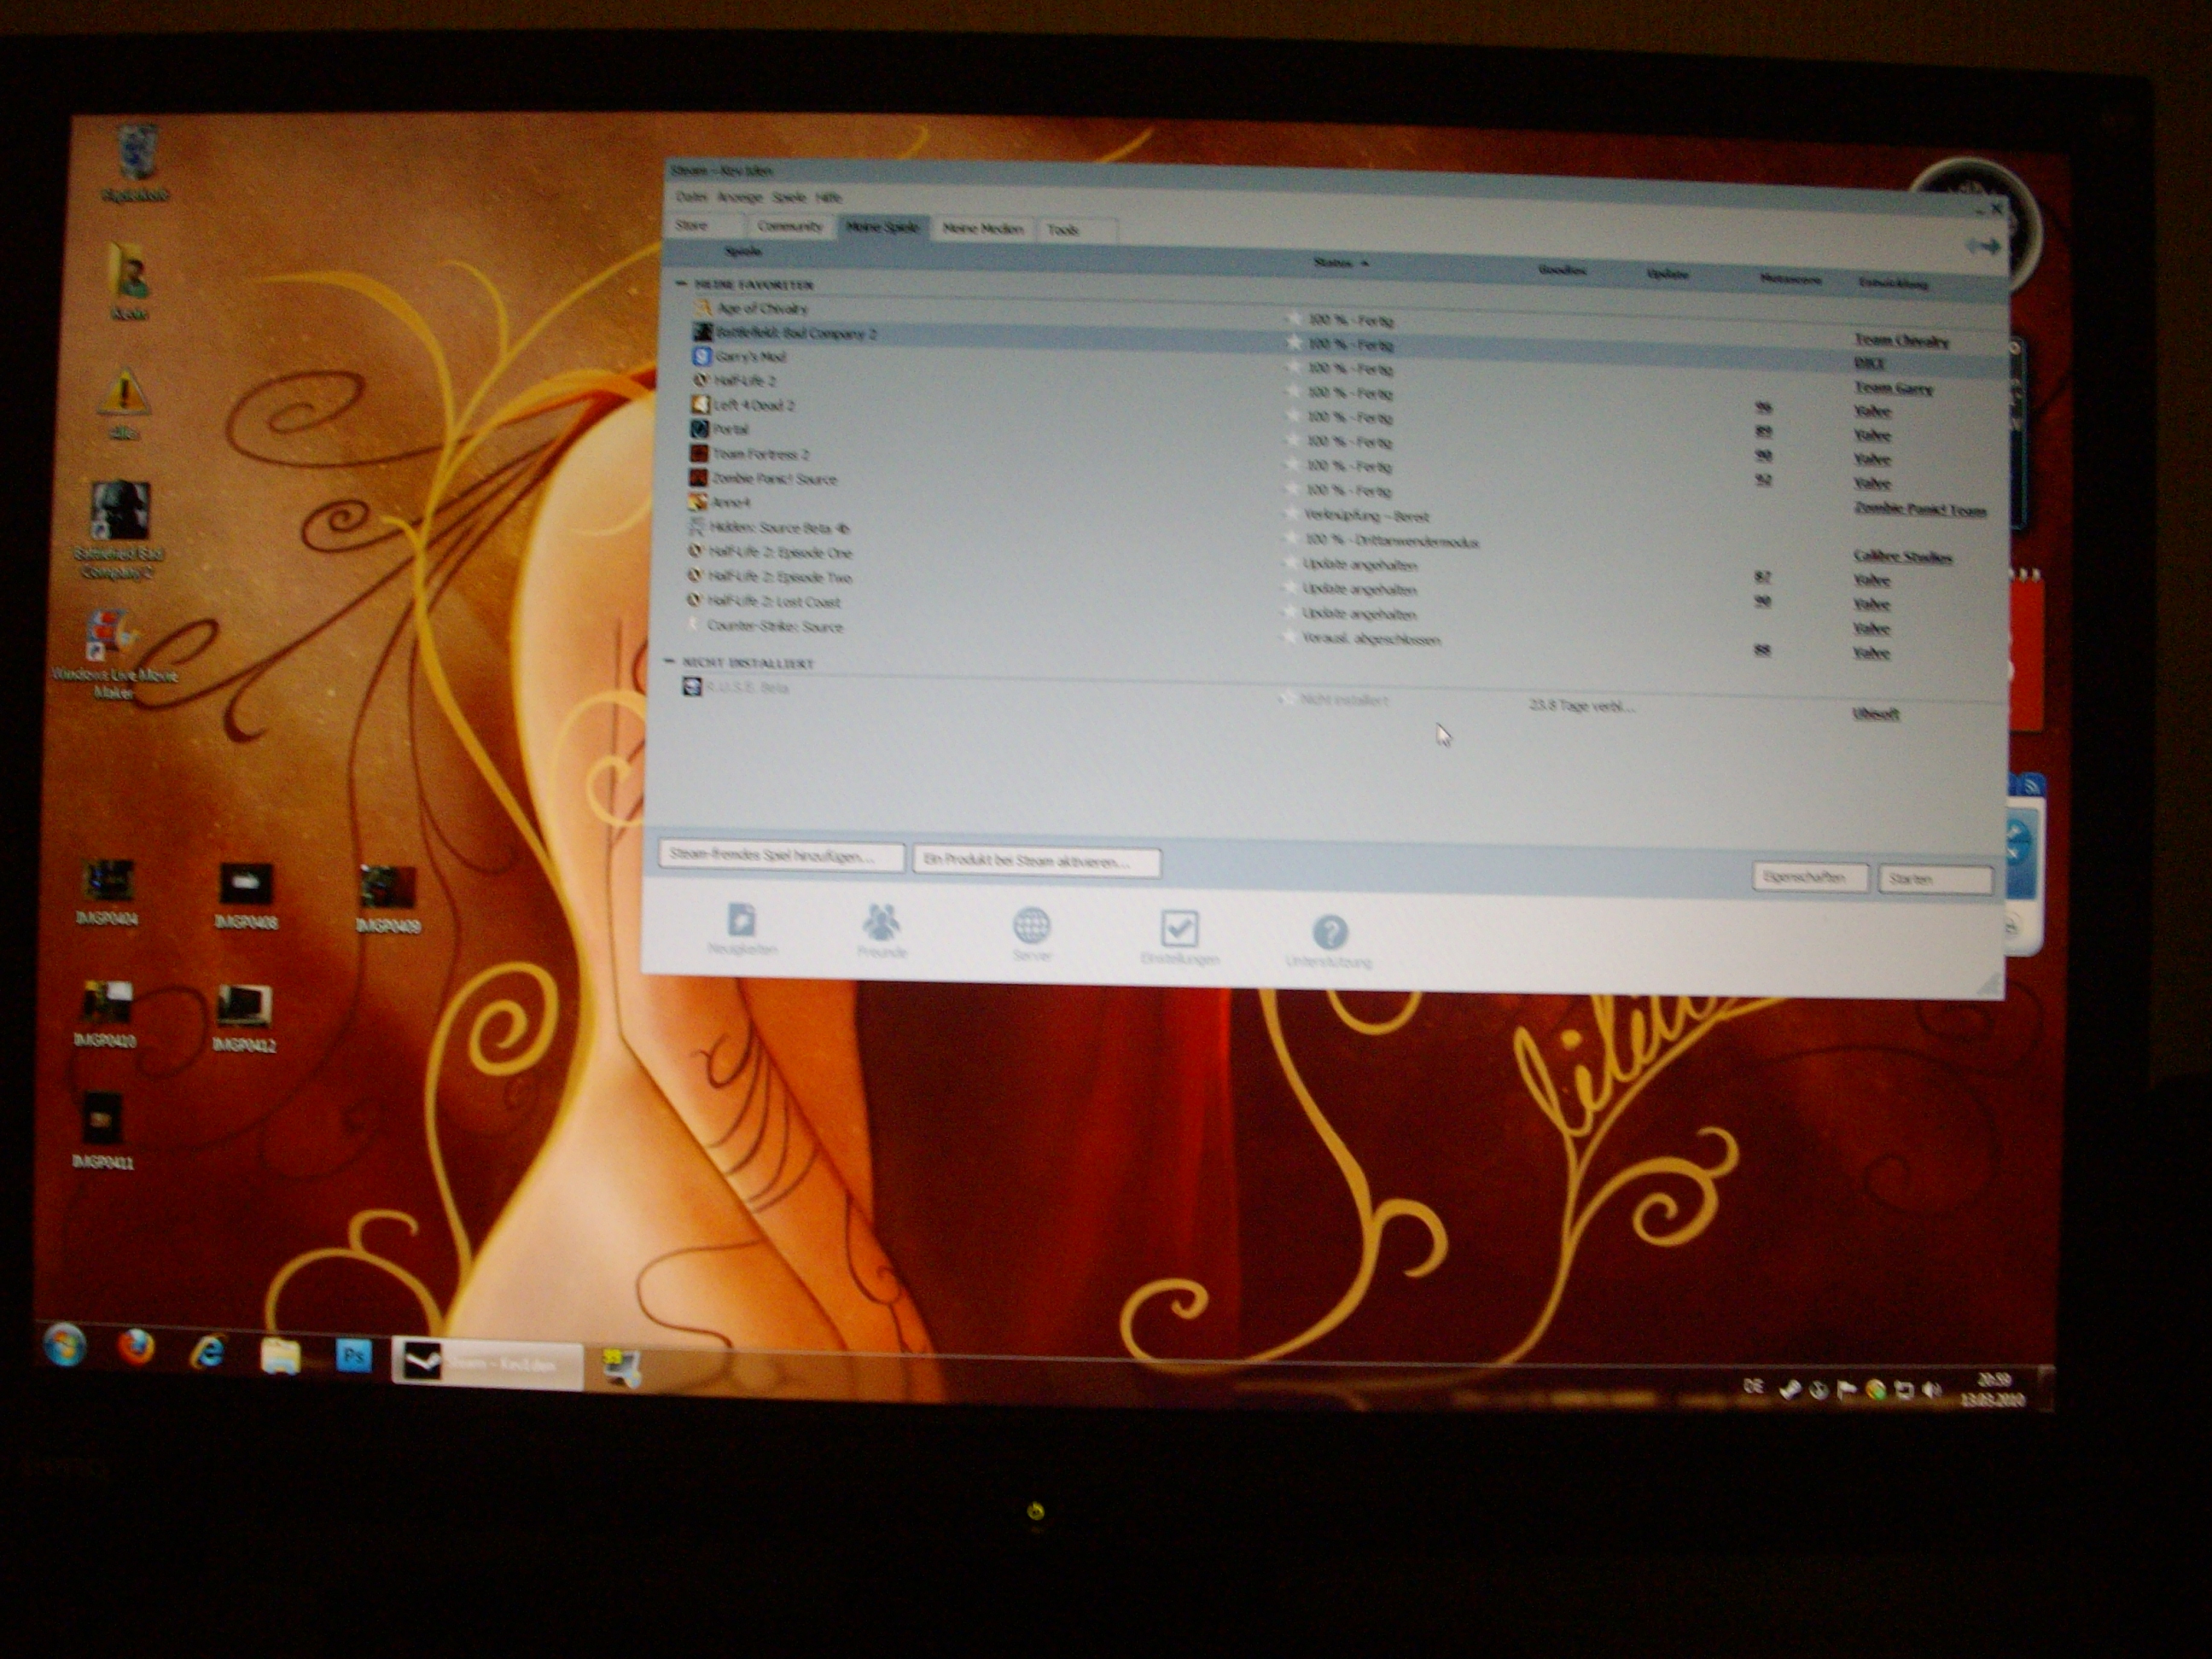The image size is (2212, 1659).
Task: Switch to the Tools tab
Action: [x=1075, y=230]
